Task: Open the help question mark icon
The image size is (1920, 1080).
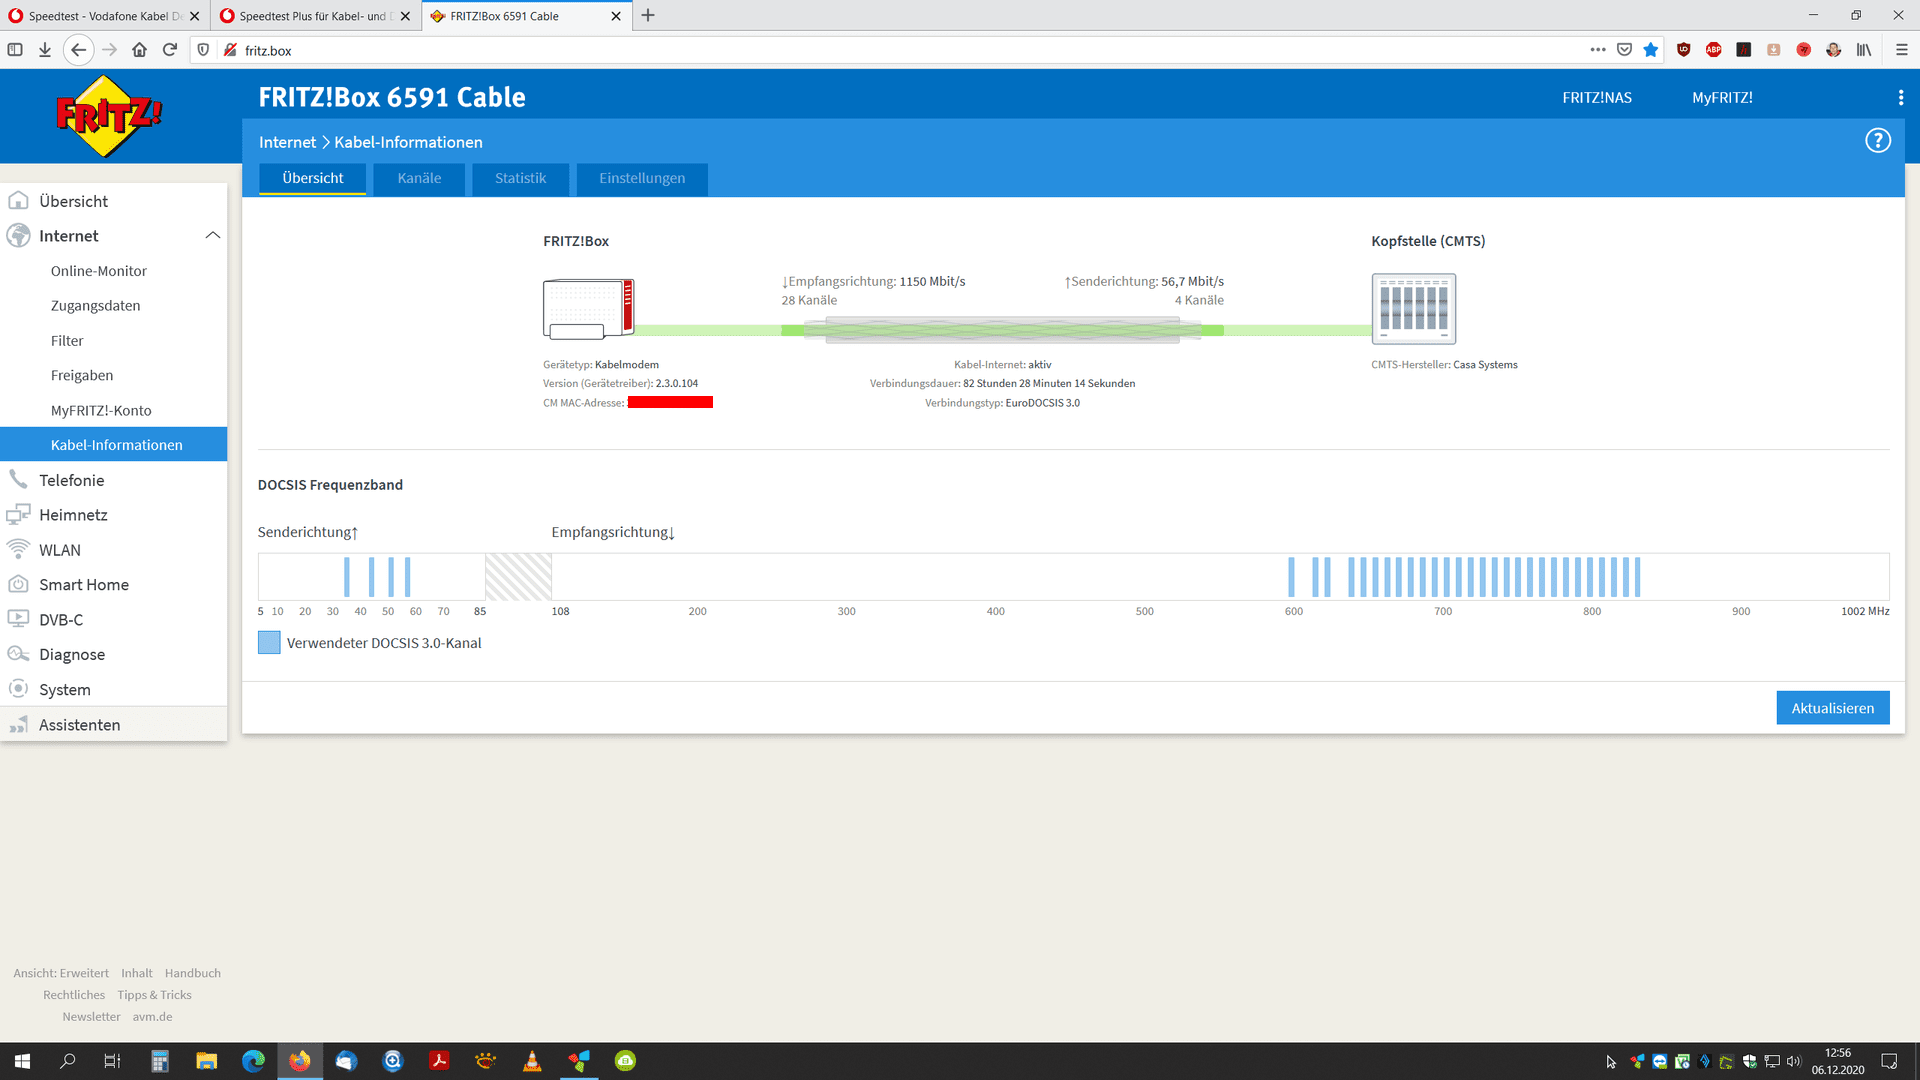Action: tap(1878, 141)
